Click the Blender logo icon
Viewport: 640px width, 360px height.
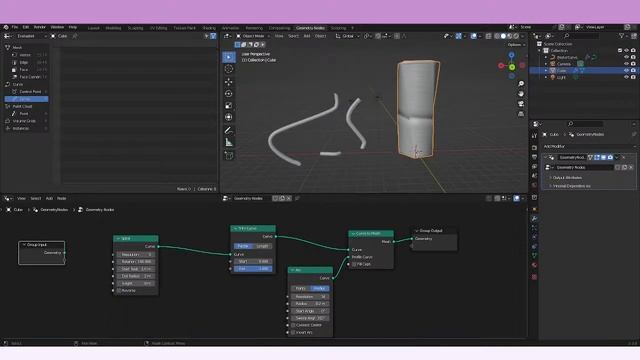coord(6,27)
